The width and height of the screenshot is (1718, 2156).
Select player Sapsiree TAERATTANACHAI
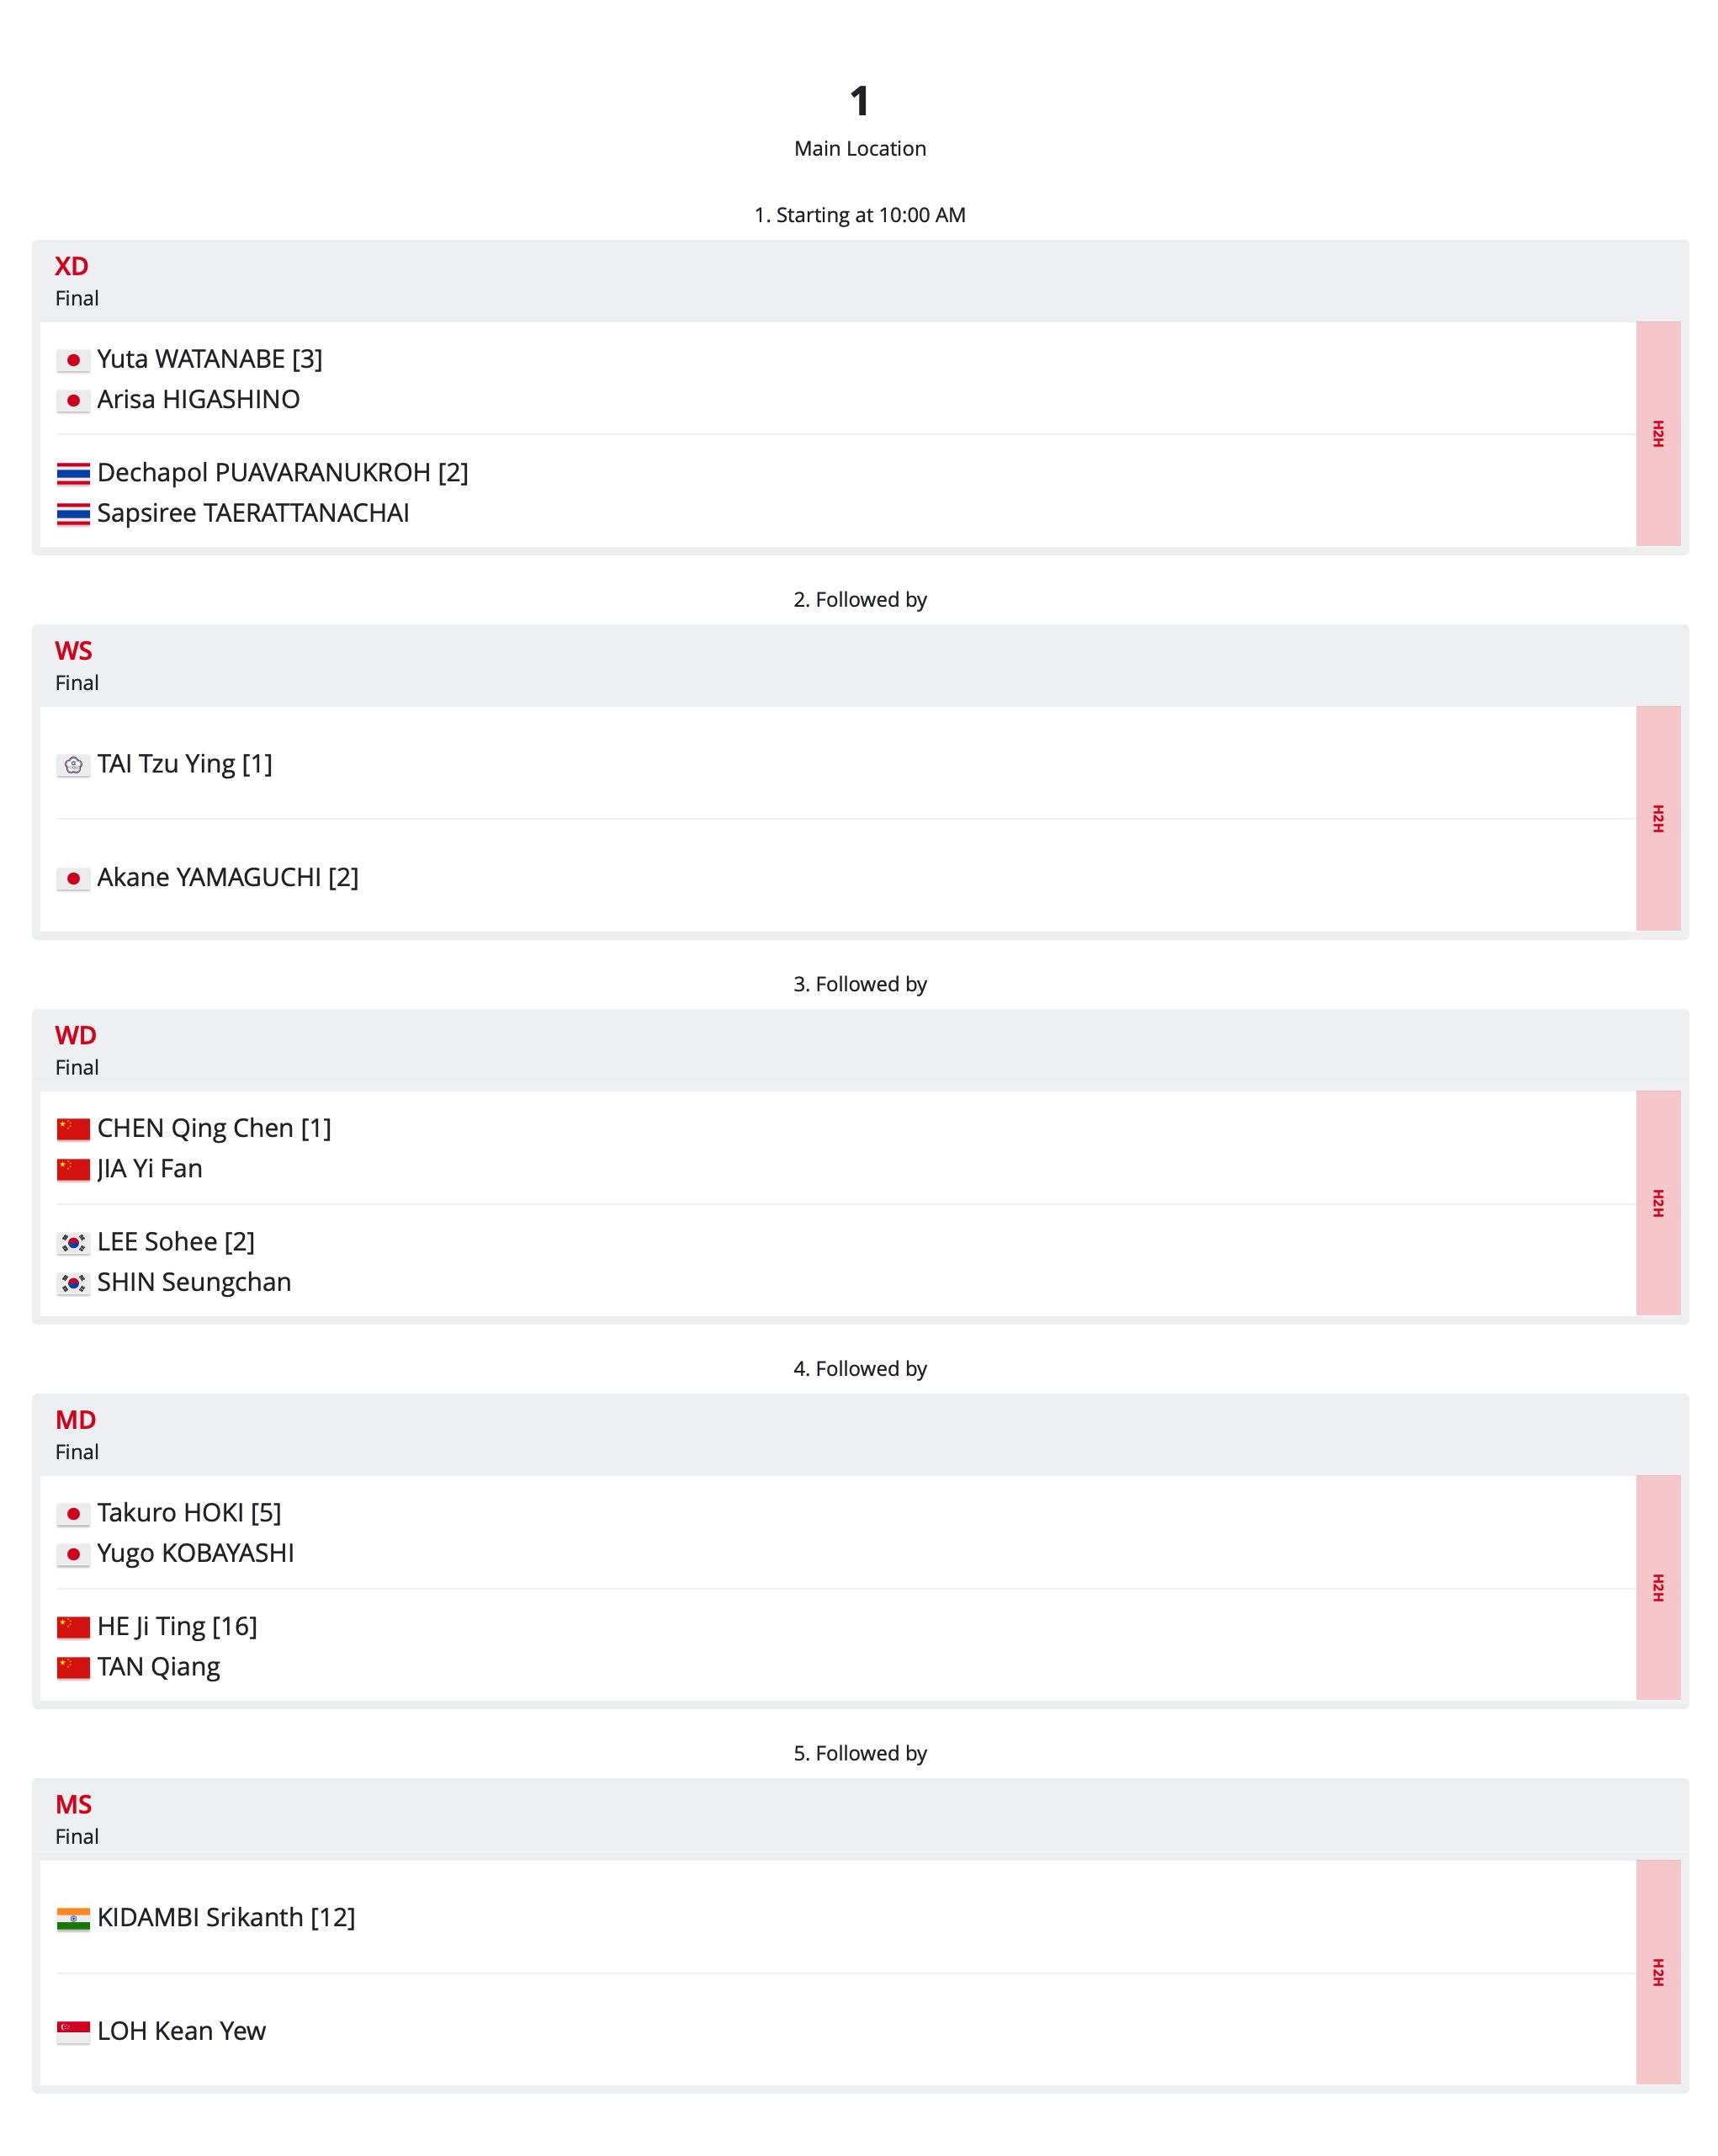253,513
